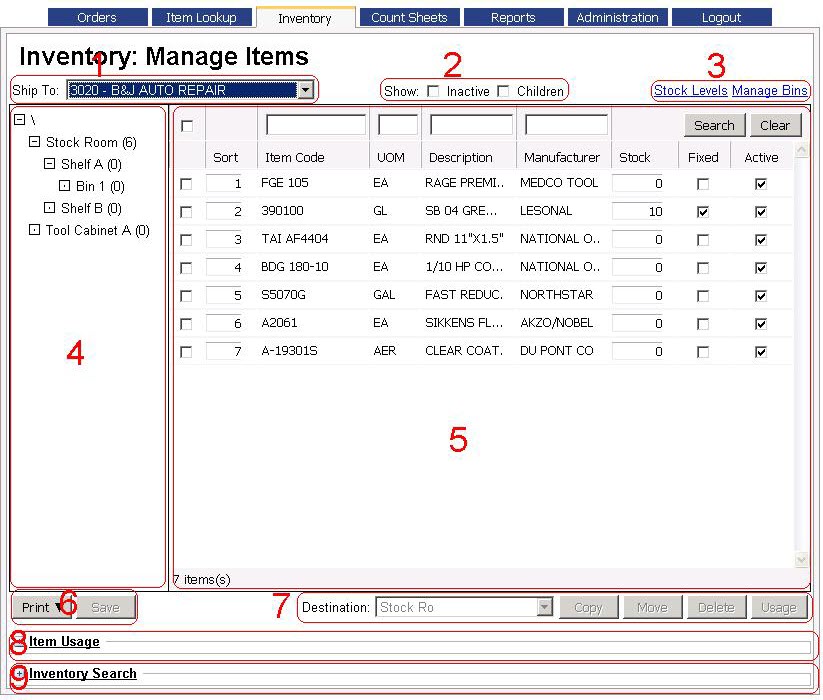
Task: Click the Search button
Action: click(x=714, y=125)
